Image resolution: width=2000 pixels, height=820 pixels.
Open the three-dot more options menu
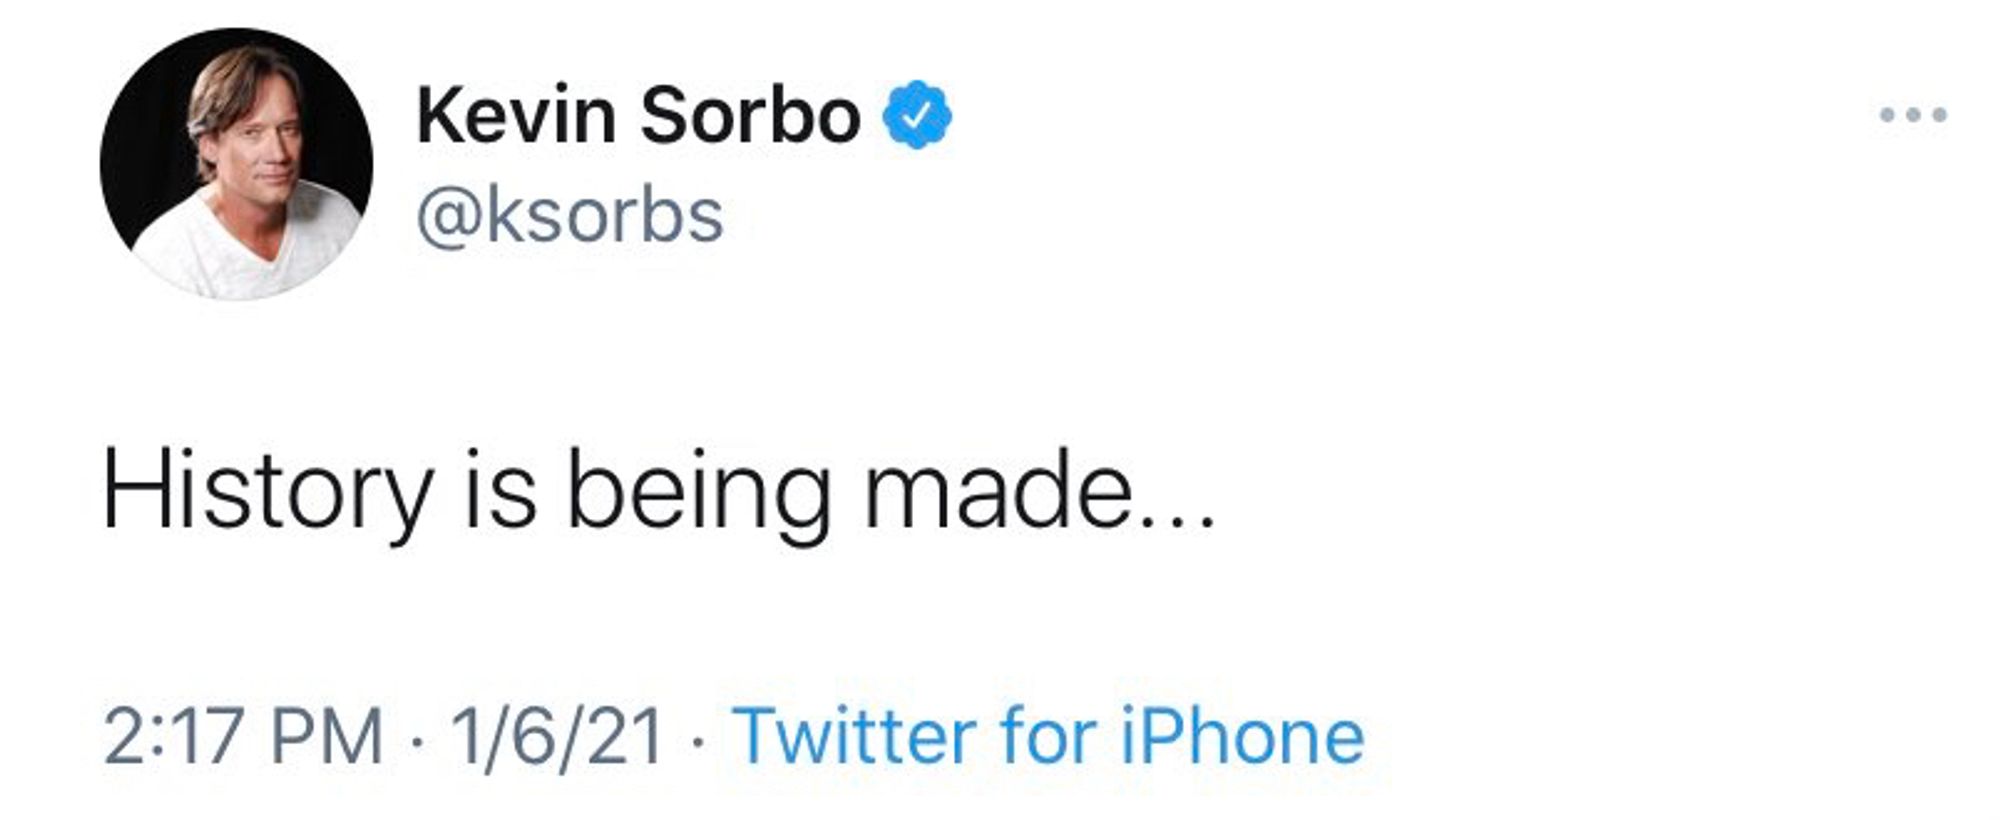(1912, 115)
